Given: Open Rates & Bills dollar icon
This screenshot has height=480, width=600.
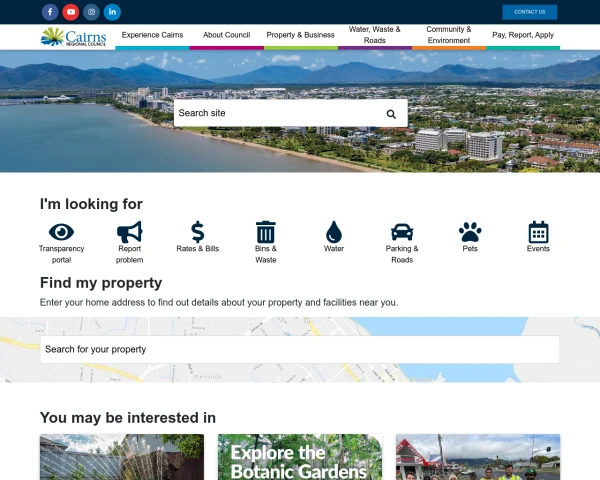Looking at the screenshot, I should 197,232.
